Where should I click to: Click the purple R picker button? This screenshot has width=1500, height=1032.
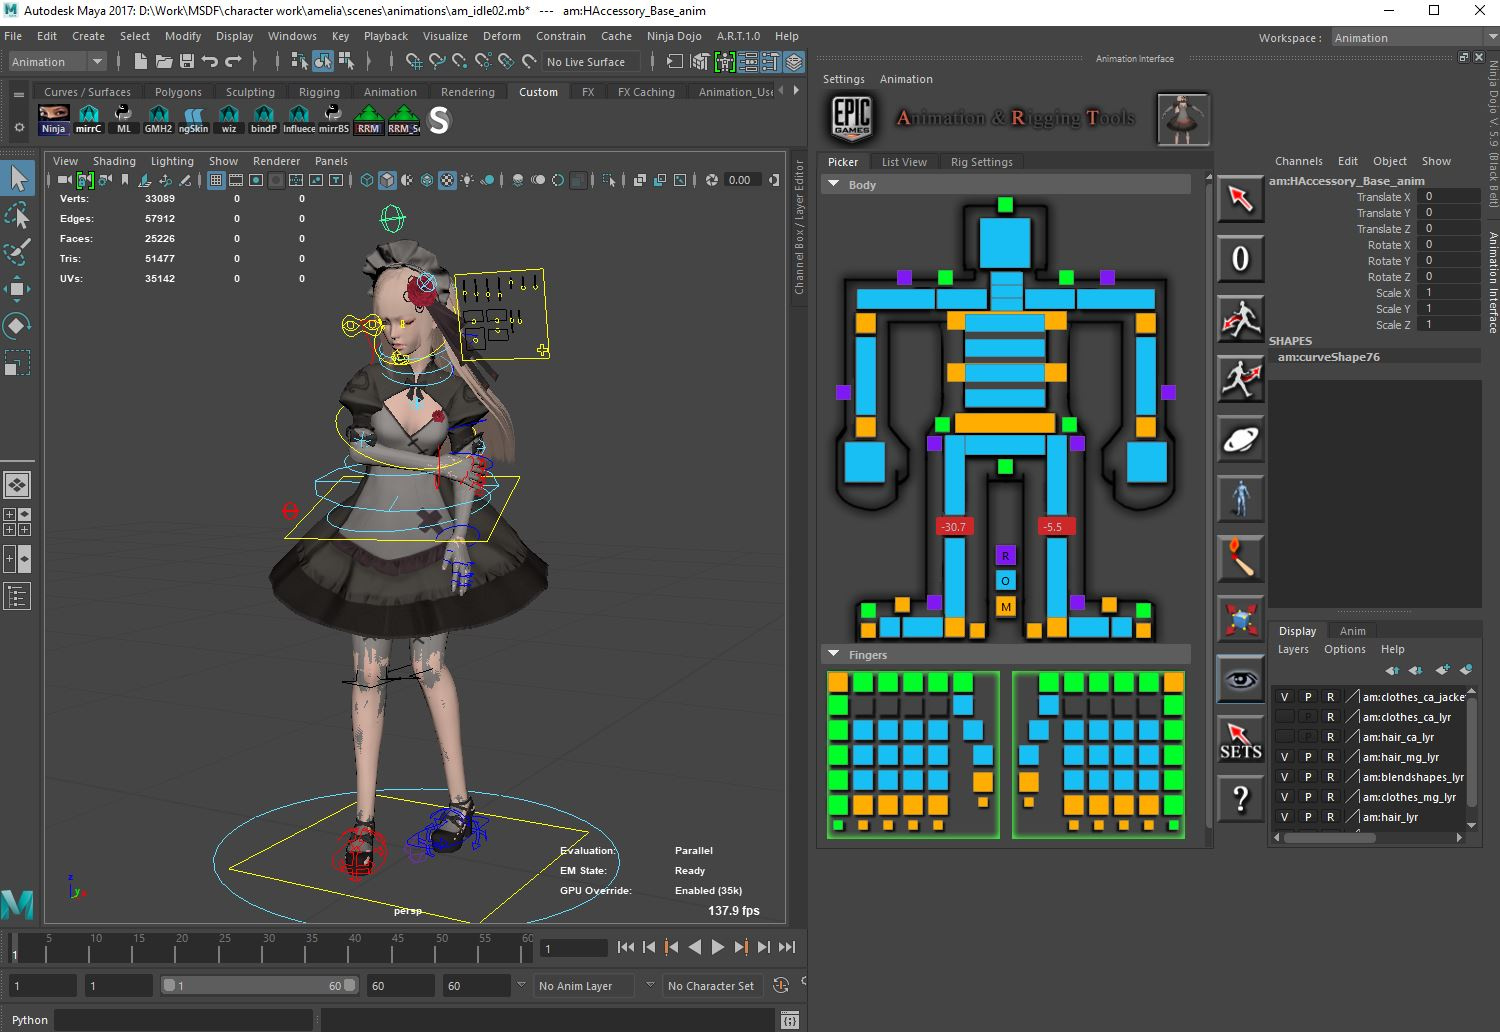point(1006,555)
